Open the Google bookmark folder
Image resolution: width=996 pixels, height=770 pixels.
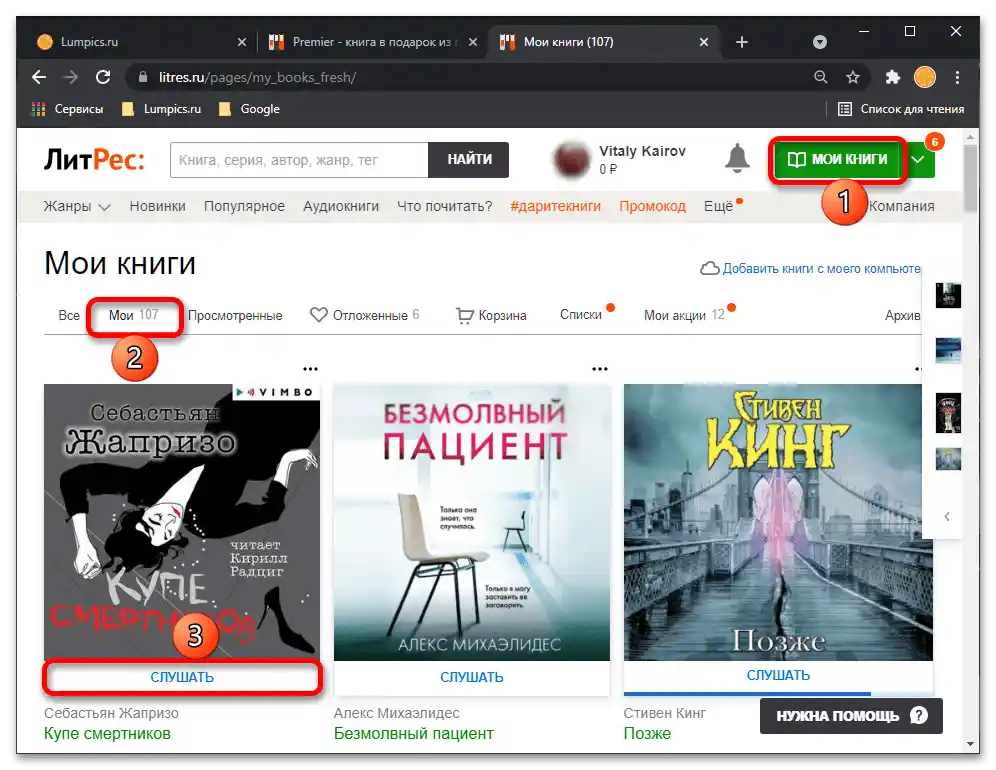pyautogui.click(x=249, y=109)
